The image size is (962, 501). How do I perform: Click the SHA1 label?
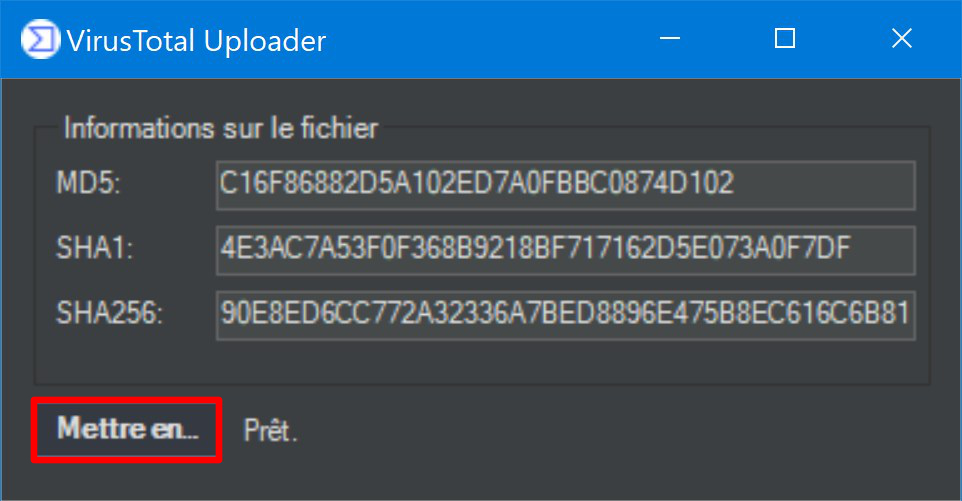tap(94, 248)
